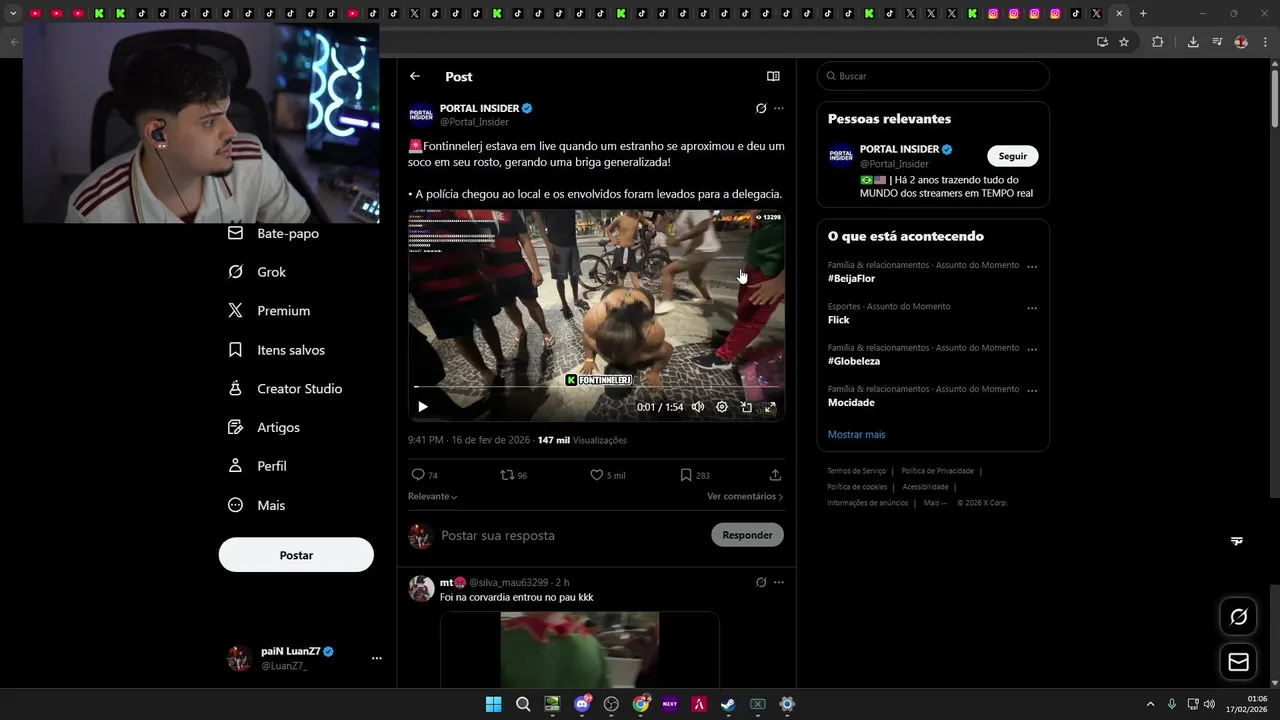Open Artigos in sidebar
This screenshot has width=1280, height=720.
[264, 427]
